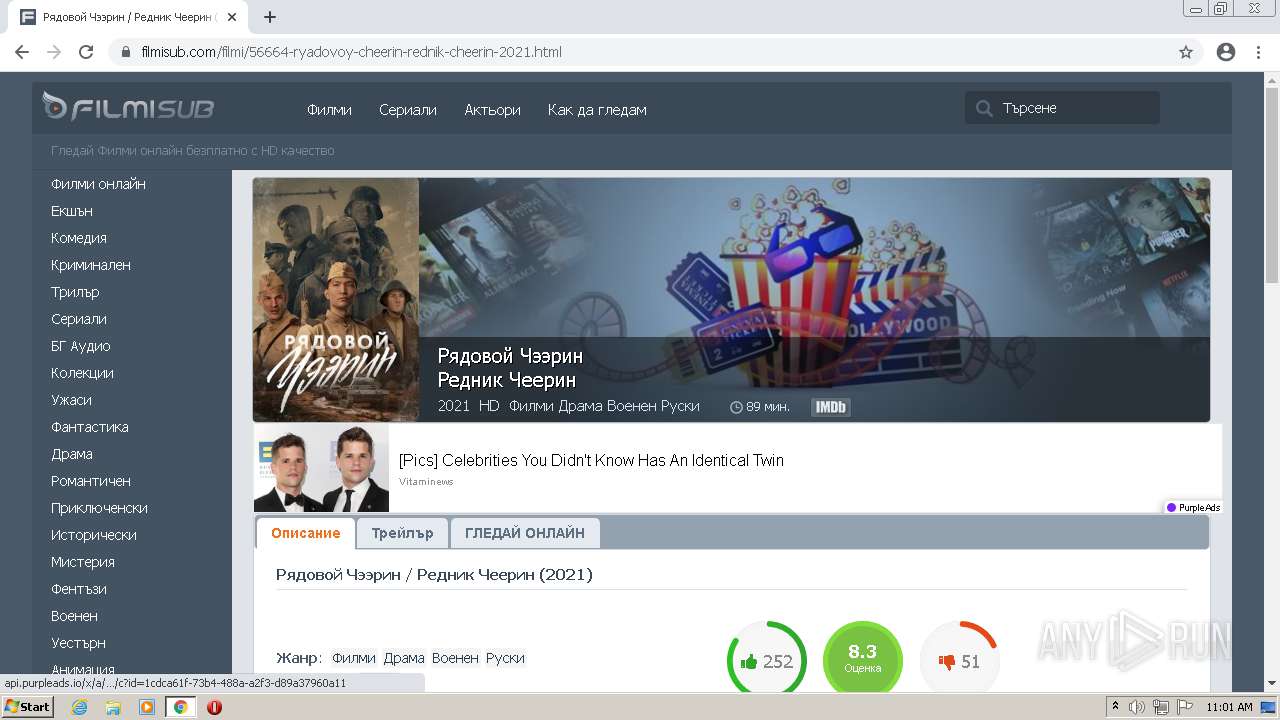1280x720 pixels.
Task: Open the Фентъзи category
Action: tap(79, 589)
